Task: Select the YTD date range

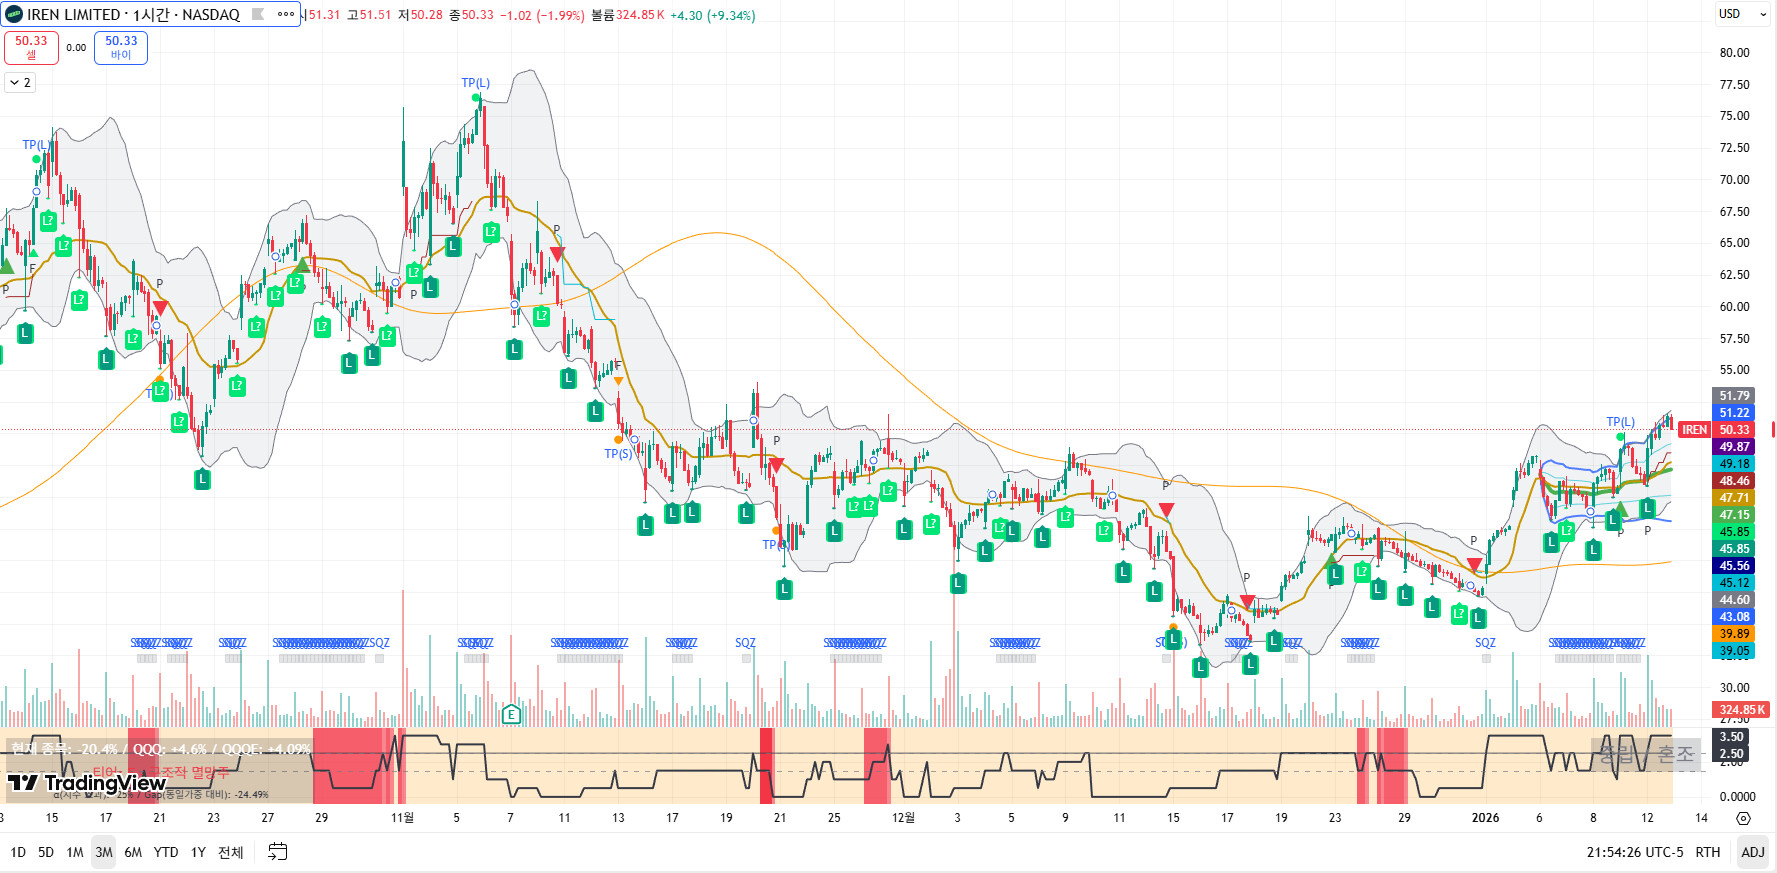Action: [166, 852]
